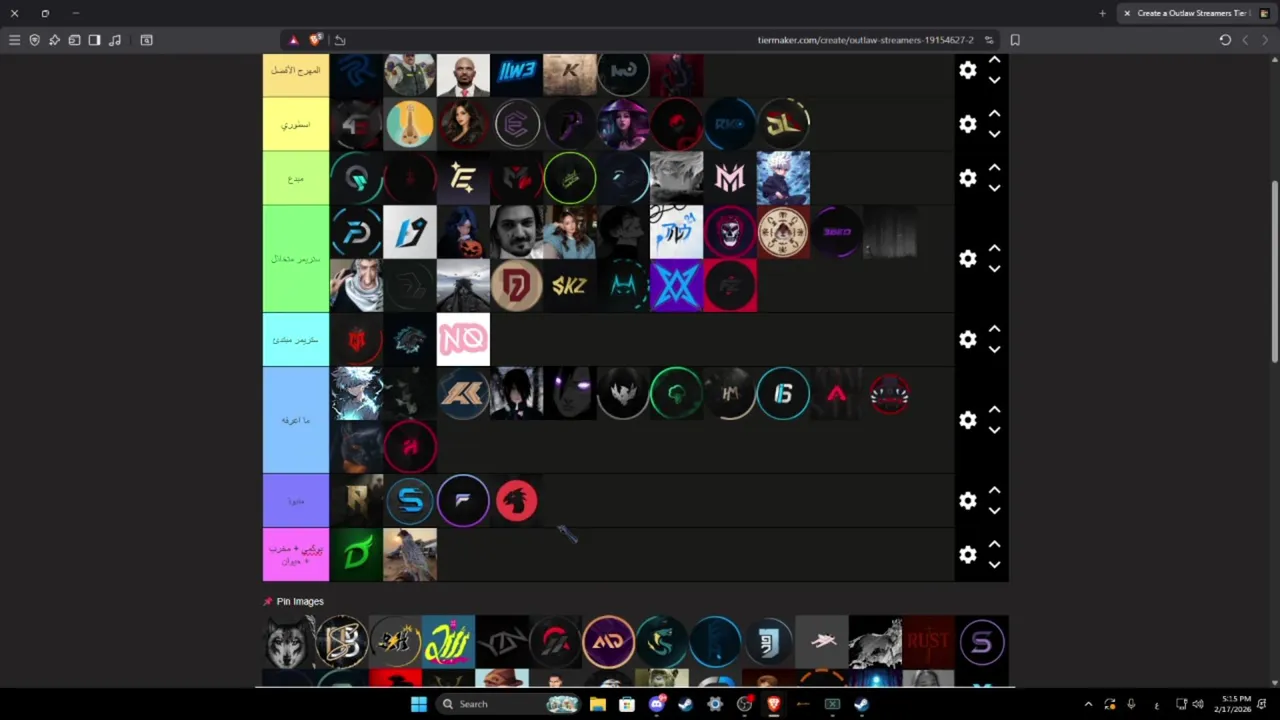Image resolution: width=1280 pixels, height=720 pixels.
Task: Move the light-blue tier row down
Action: [x=994, y=430]
